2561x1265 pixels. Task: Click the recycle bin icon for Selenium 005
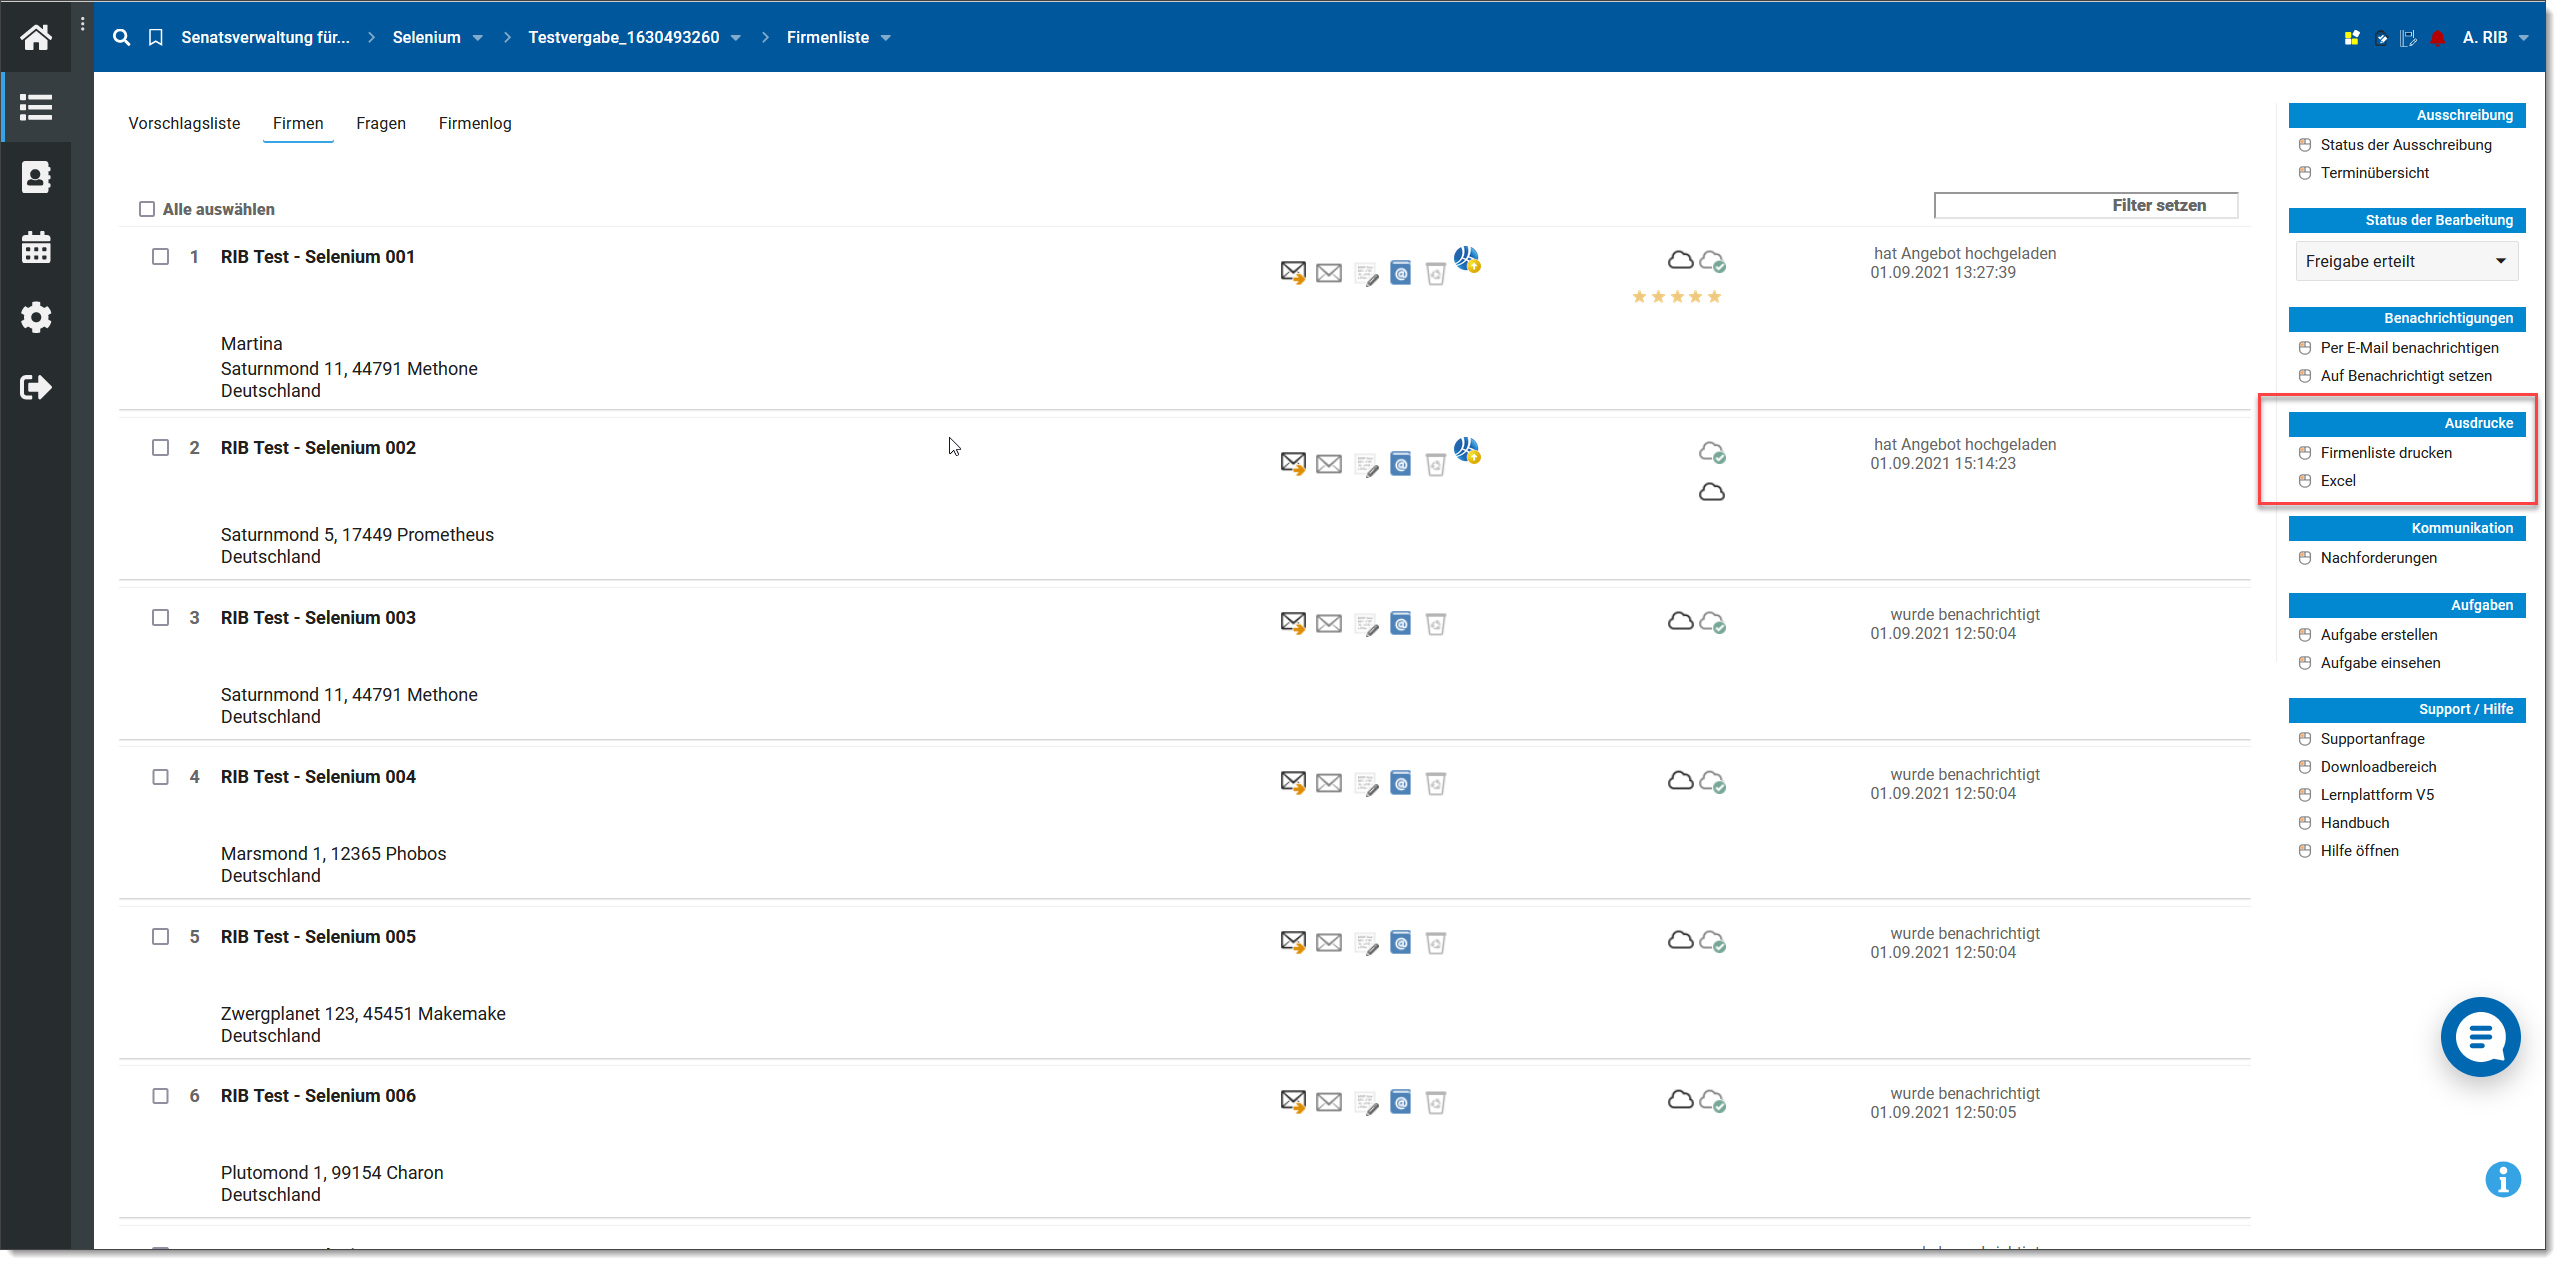pyautogui.click(x=1436, y=943)
